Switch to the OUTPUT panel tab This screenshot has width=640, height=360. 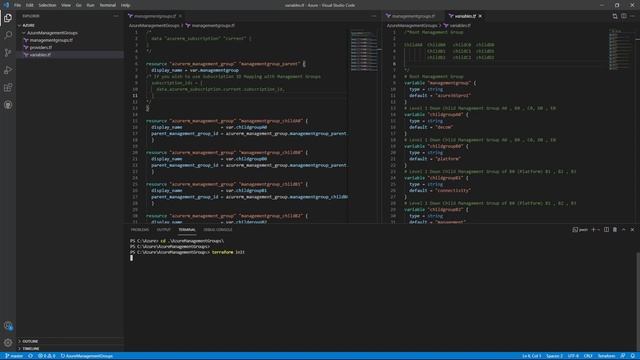click(x=164, y=230)
